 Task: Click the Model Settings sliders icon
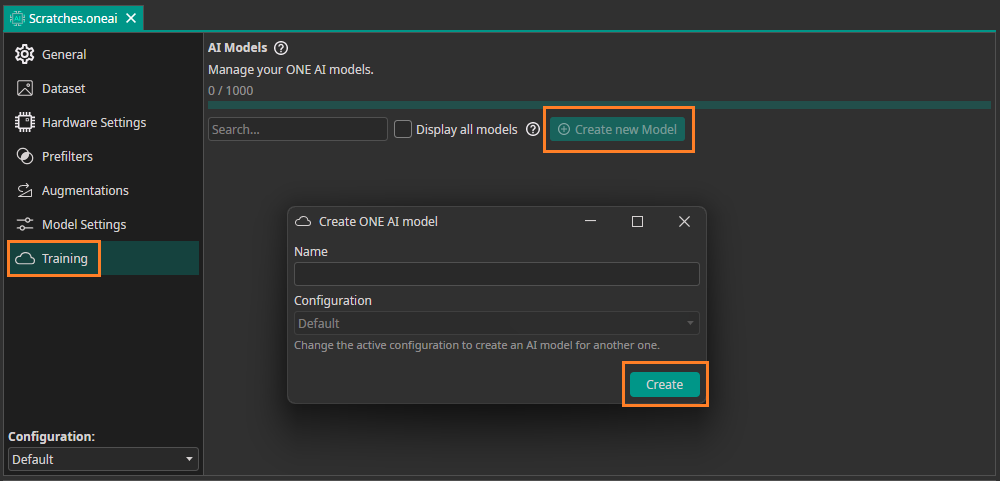24,225
